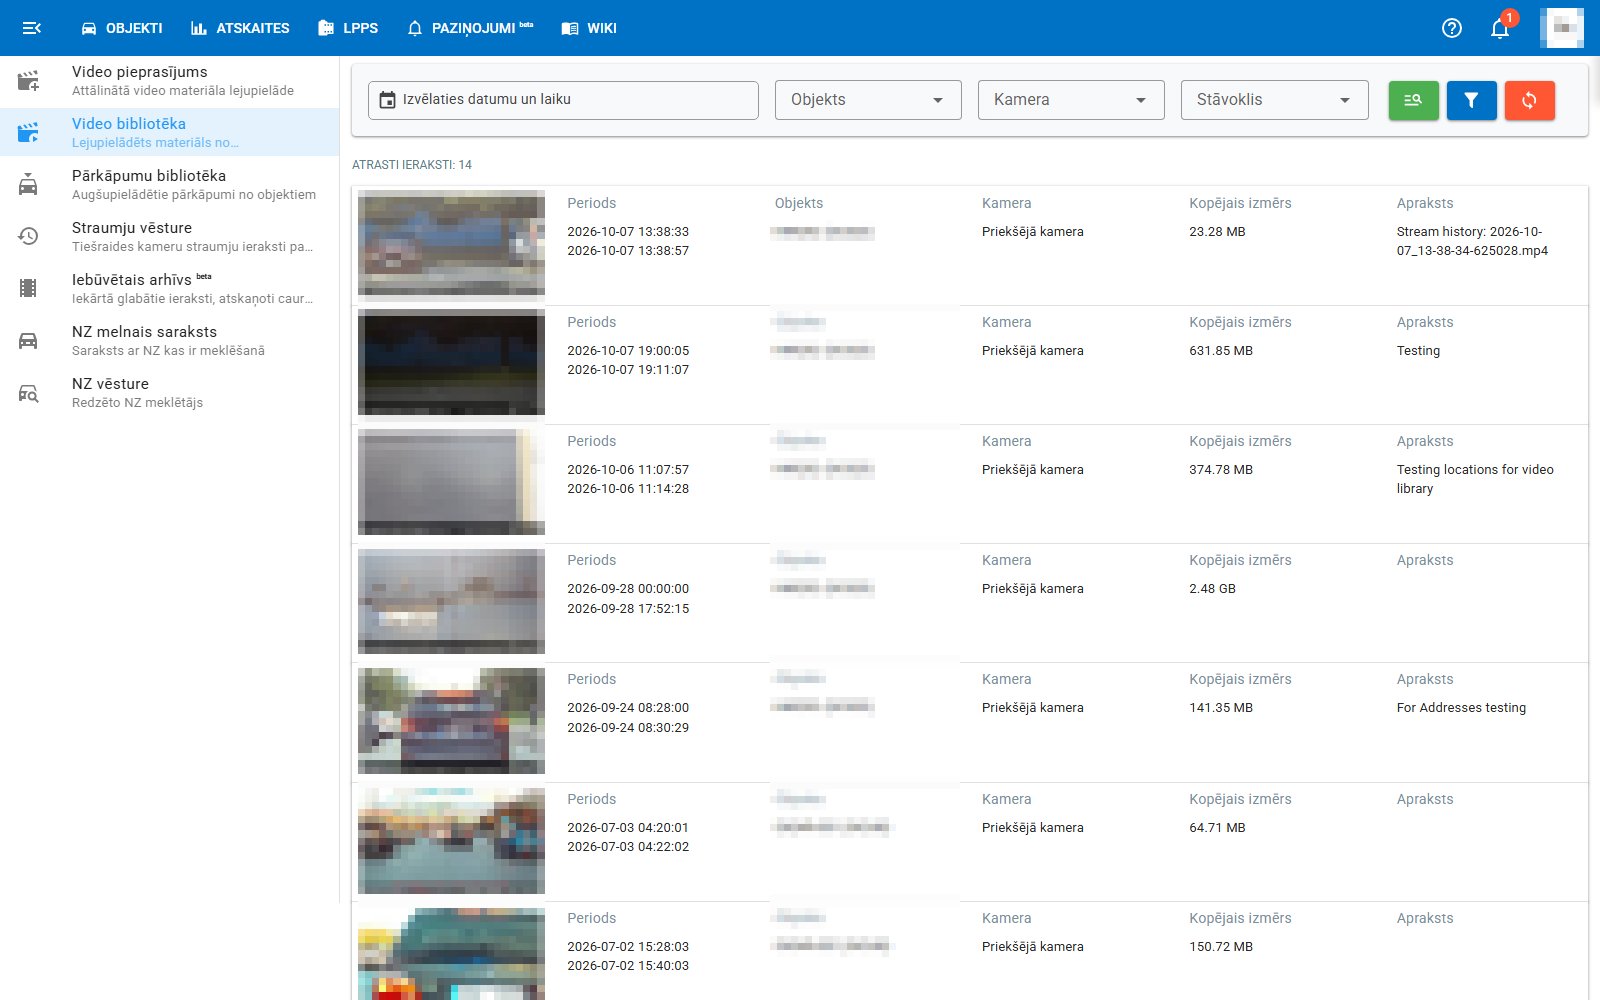Open PAZIŅOJUMI notifications page

click(470, 28)
